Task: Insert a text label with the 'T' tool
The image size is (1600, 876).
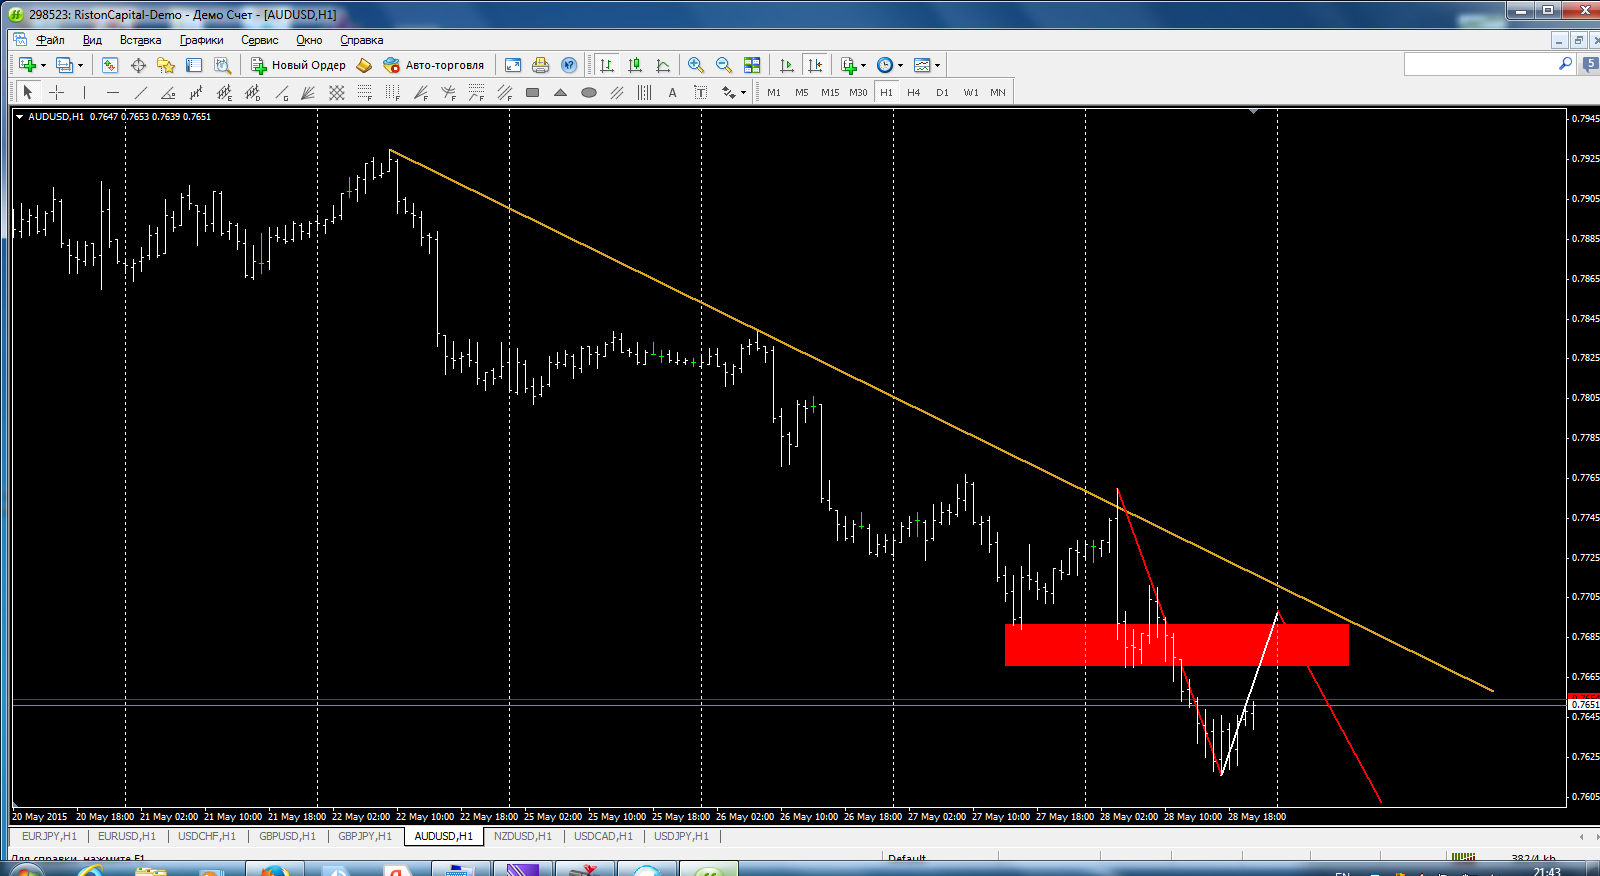Action: 701,93
